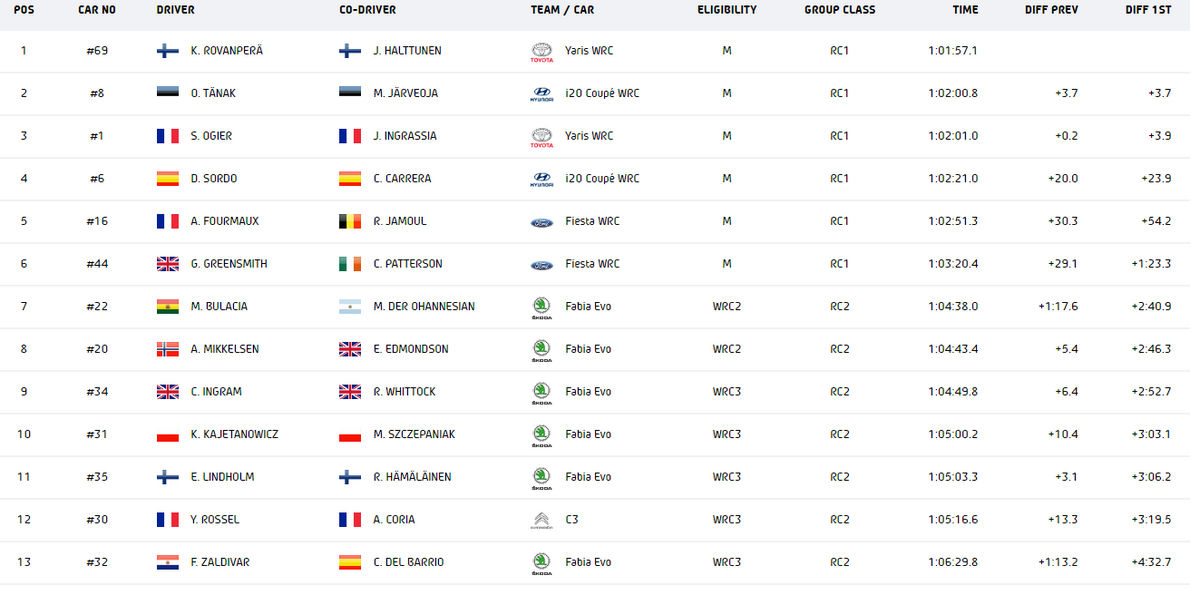Click the Irish flag beside C. Patterson
1200x595 pixels.
[351, 264]
